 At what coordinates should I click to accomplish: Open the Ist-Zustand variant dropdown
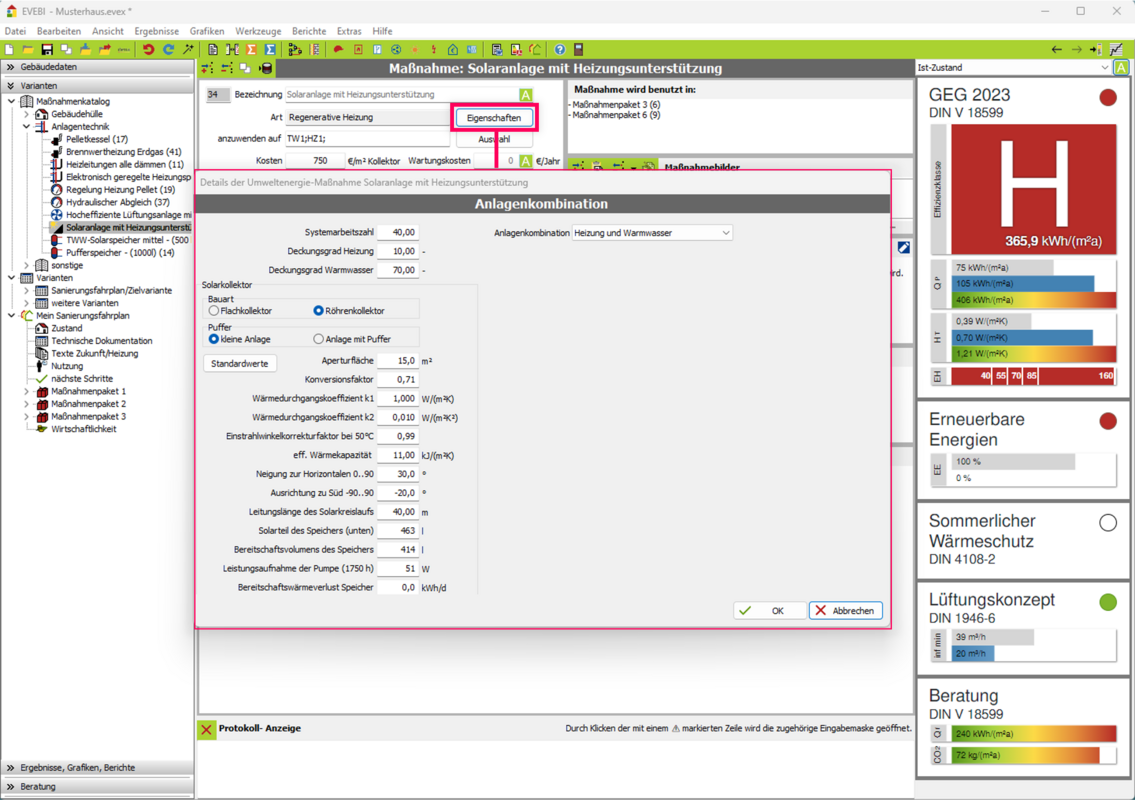pyautogui.click(x=1013, y=68)
